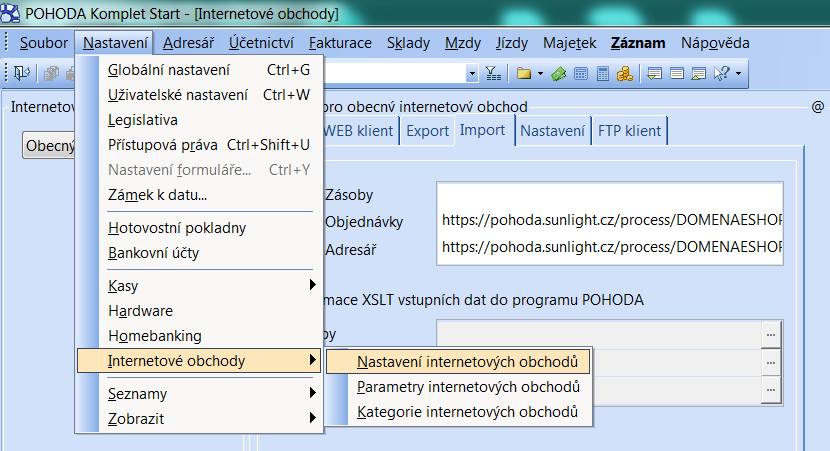Viewport: 830px width, 451px height.
Task: Click the Adresář URL field
Action: click(610, 247)
